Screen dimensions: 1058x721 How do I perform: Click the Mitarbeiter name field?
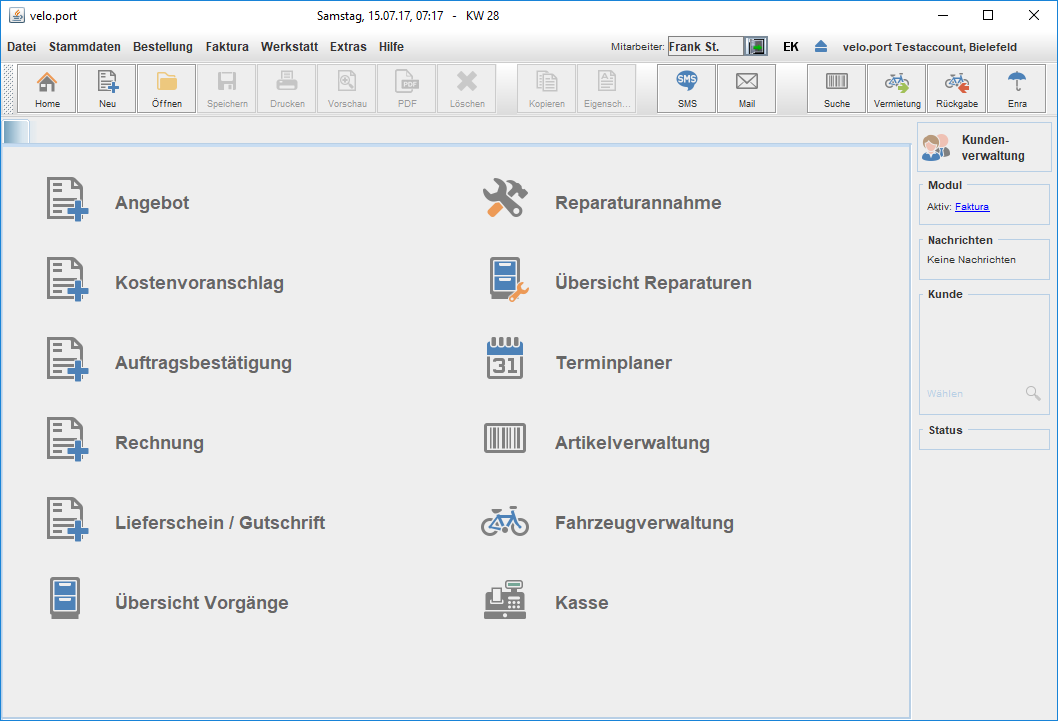click(x=705, y=47)
